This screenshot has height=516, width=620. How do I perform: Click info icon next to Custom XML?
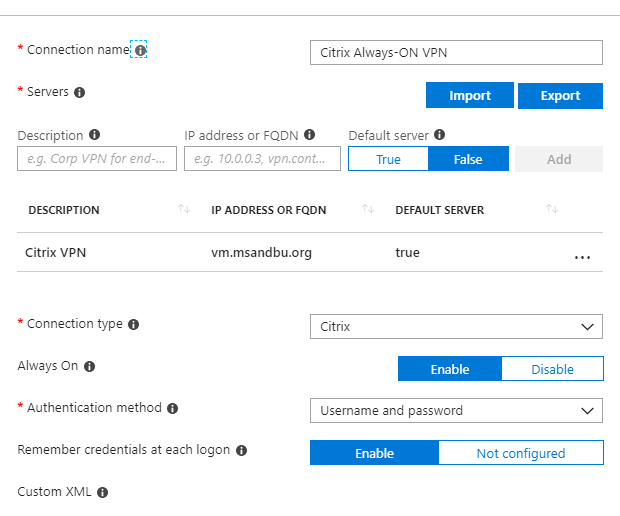pyautogui.click(x=102, y=493)
